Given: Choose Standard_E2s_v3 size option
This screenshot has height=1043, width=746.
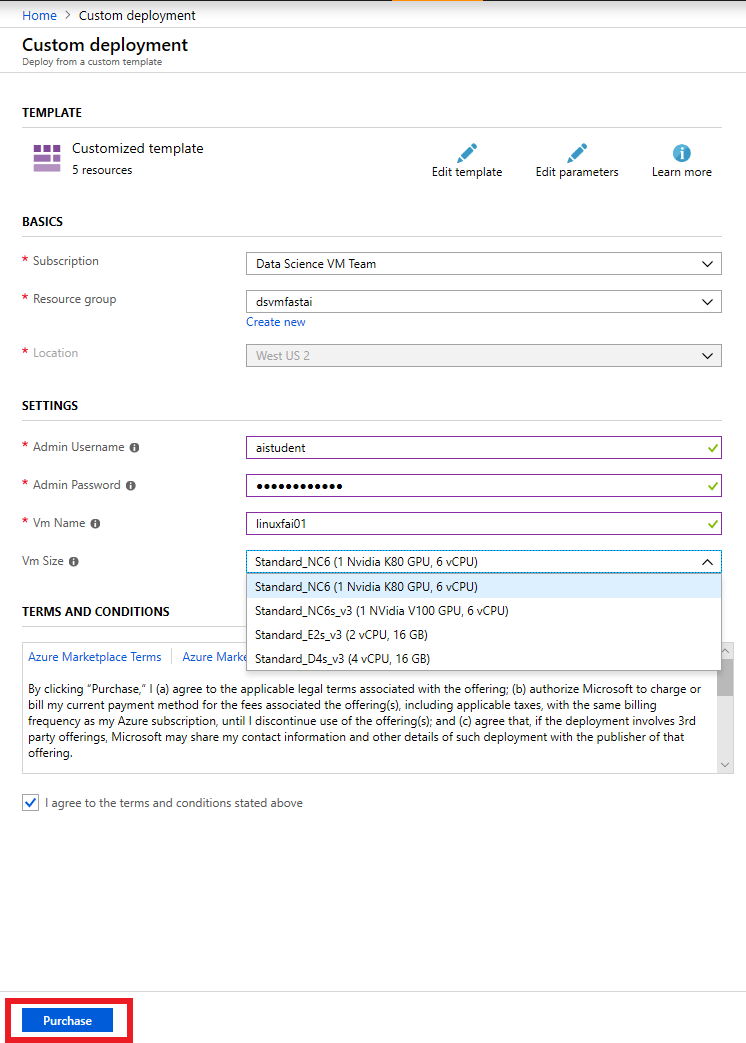Looking at the screenshot, I should pos(342,635).
